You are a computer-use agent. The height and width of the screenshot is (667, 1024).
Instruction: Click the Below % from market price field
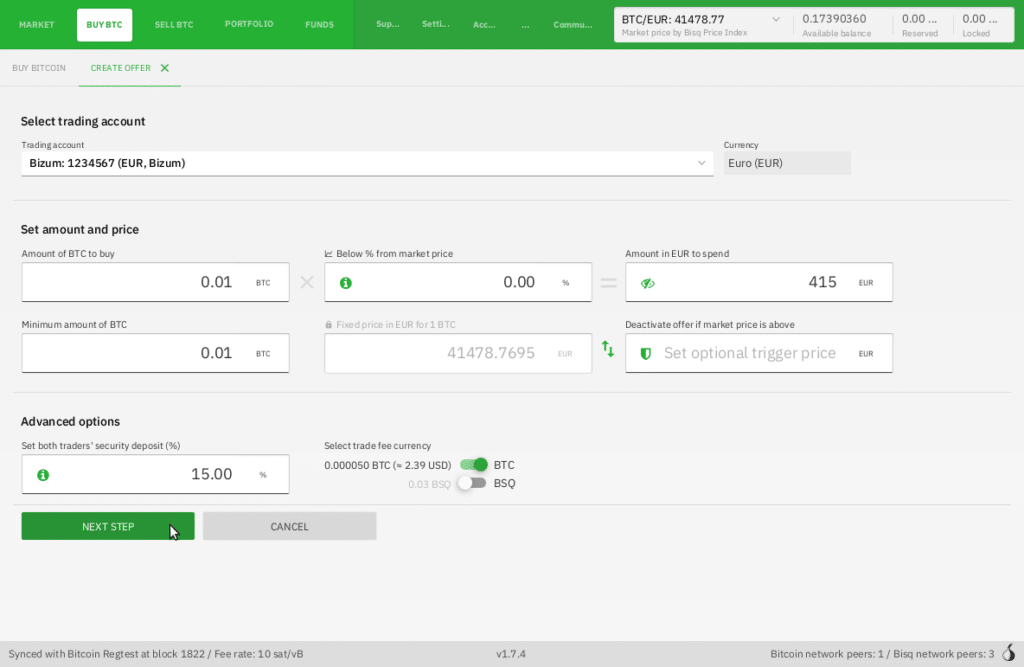click(458, 282)
